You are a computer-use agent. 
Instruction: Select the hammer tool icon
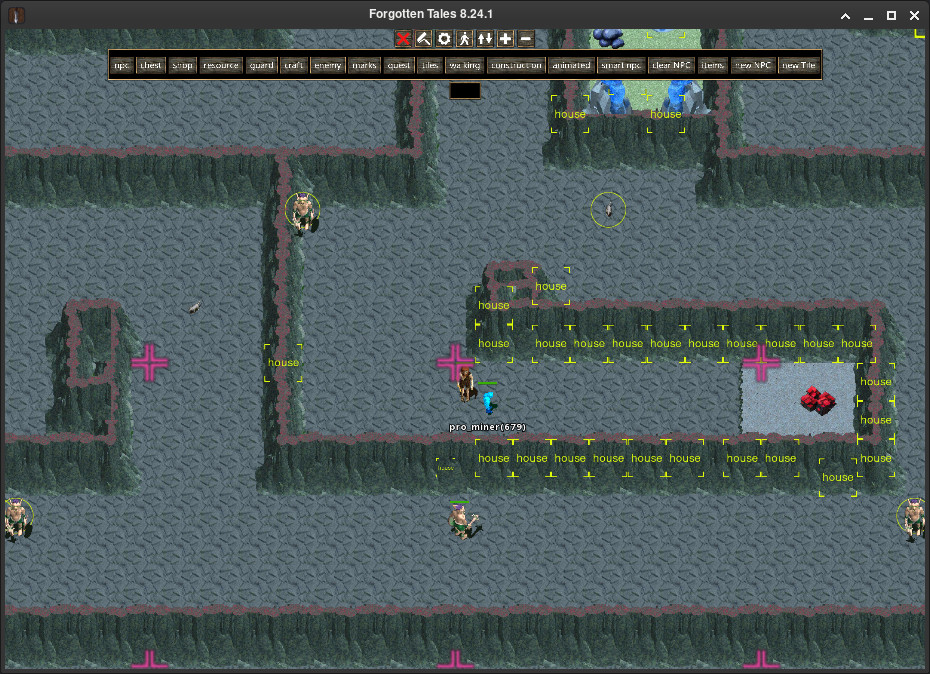click(423, 39)
